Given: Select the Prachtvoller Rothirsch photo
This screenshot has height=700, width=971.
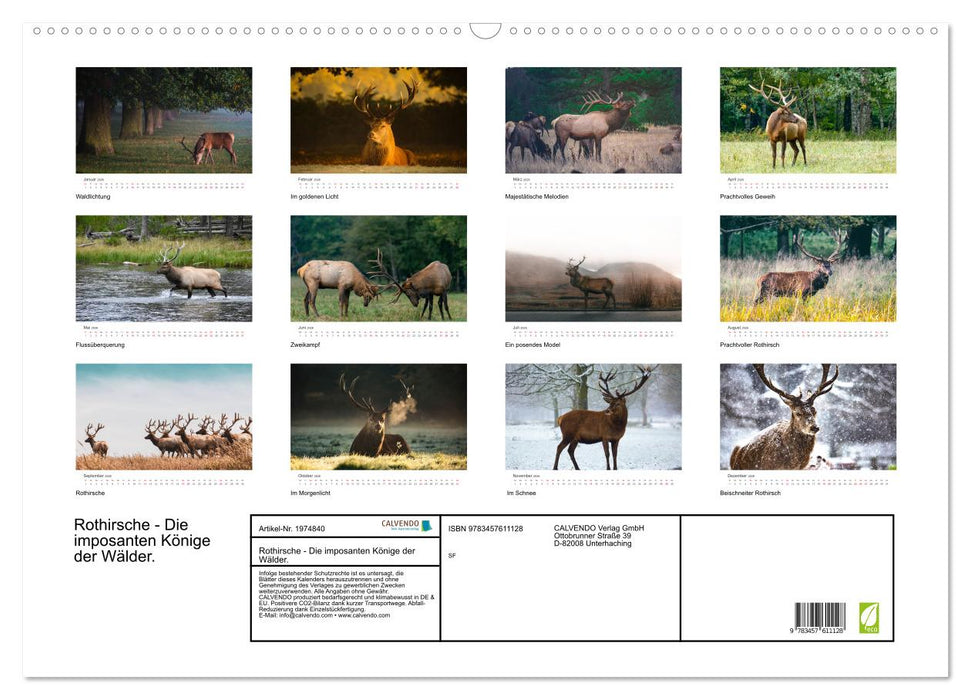Looking at the screenshot, I should (806, 268).
